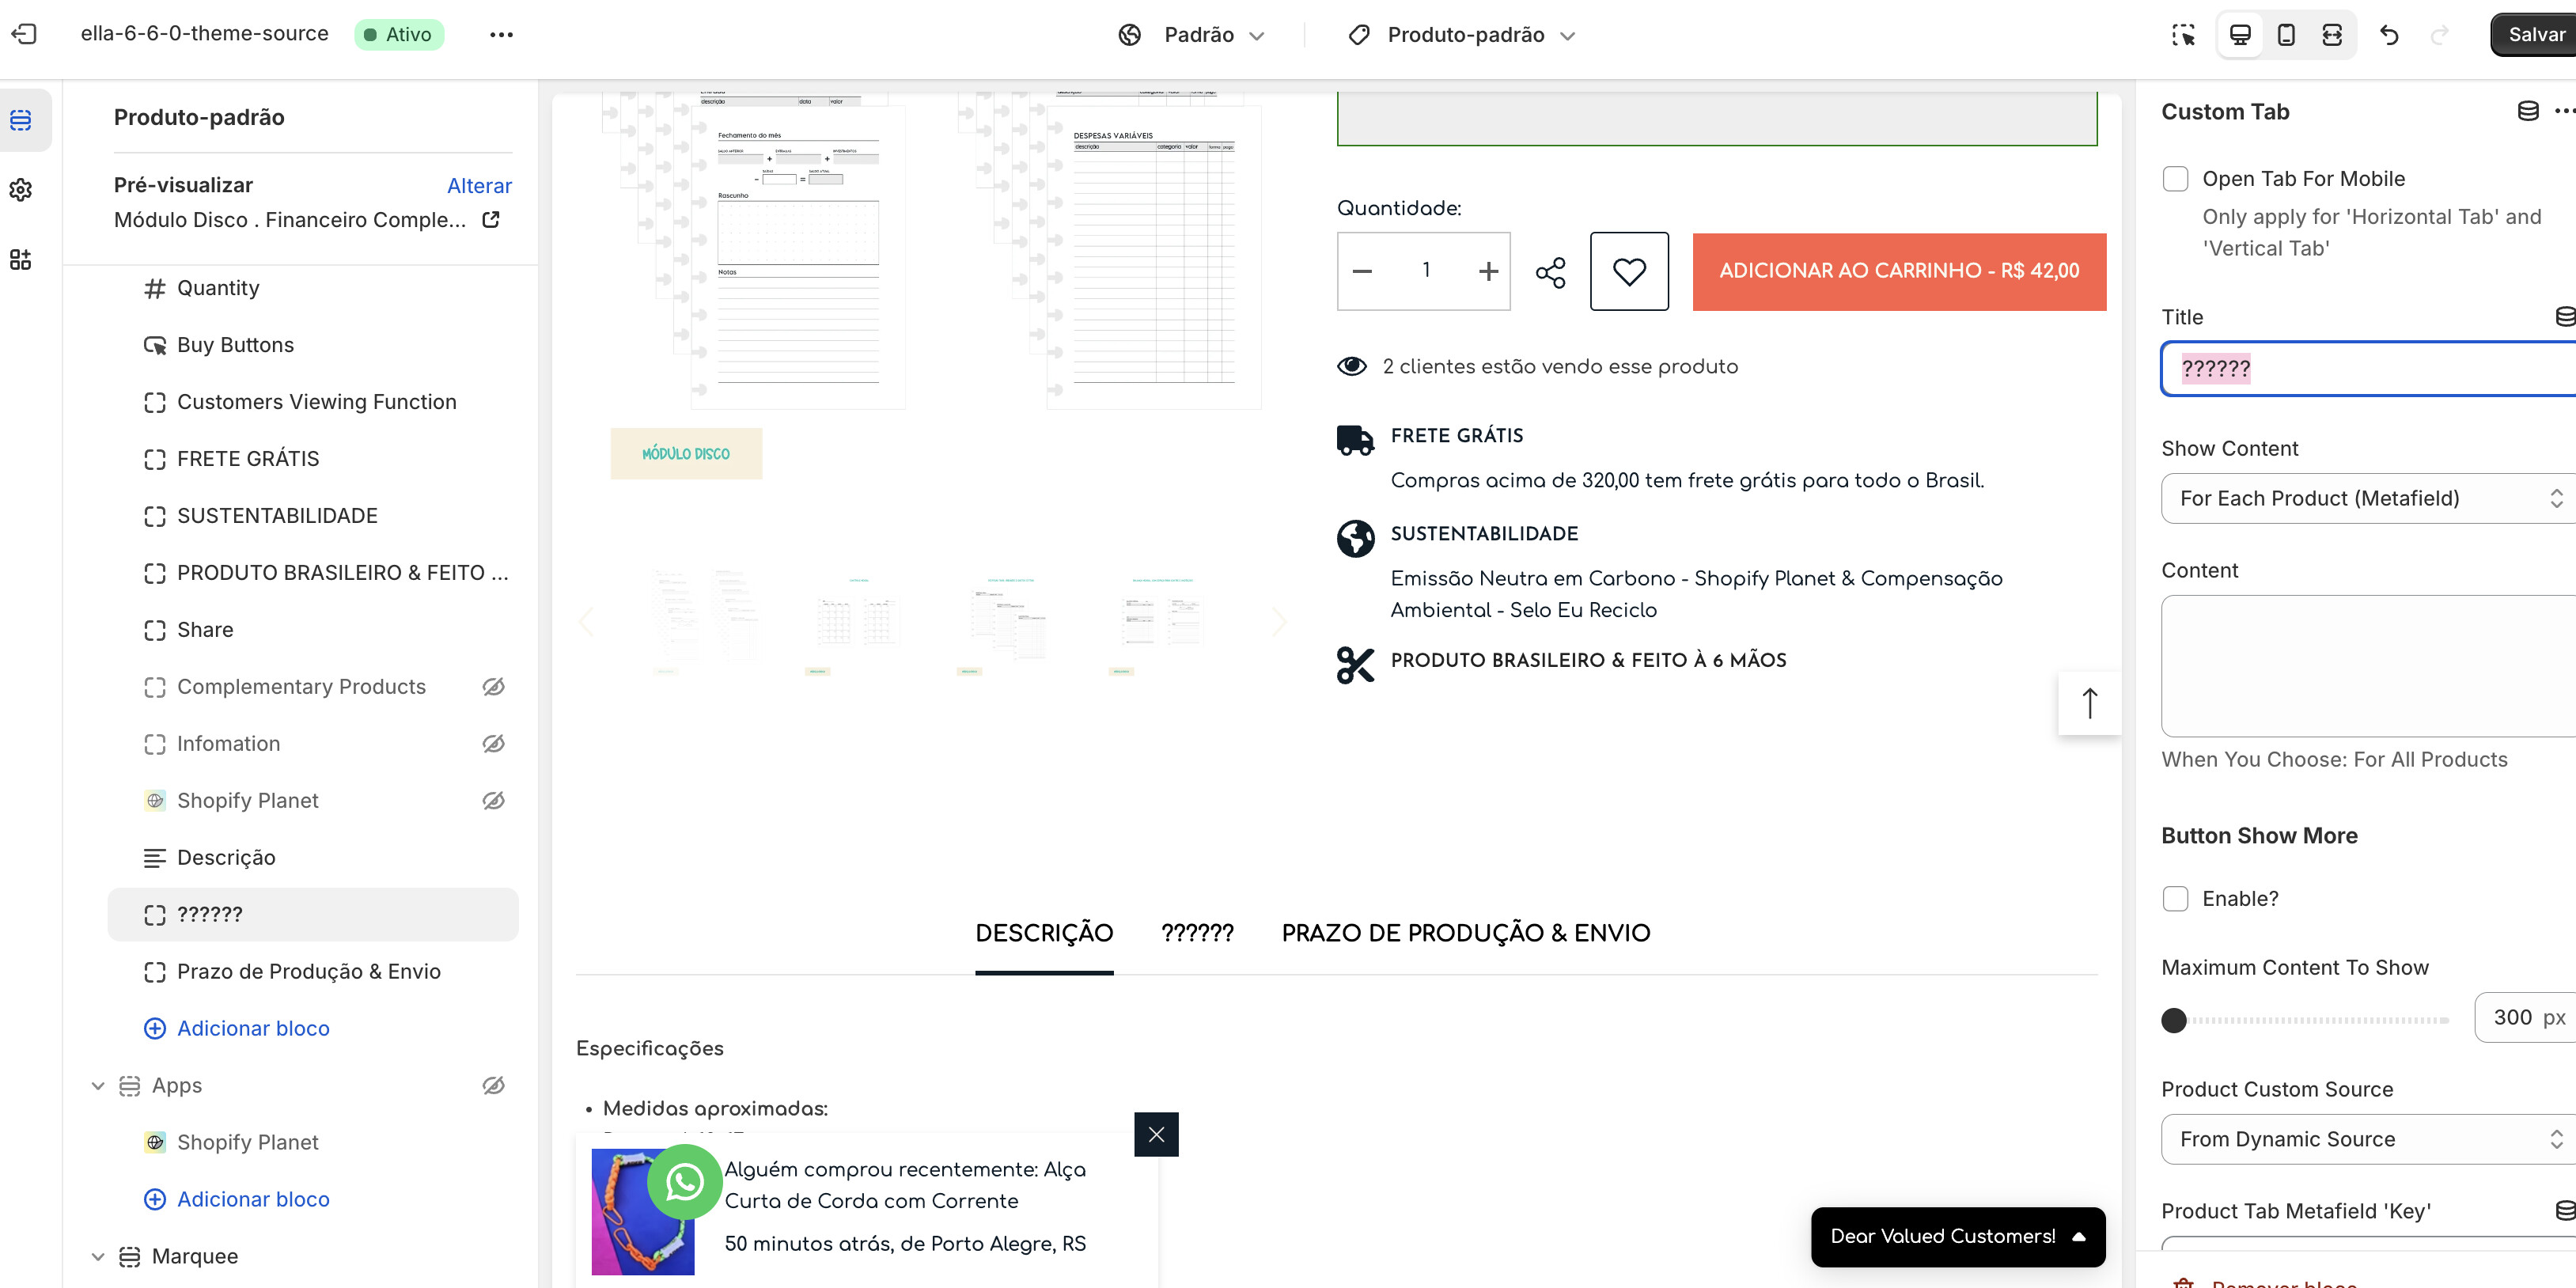This screenshot has width=2576, height=1288.
Task: Open preview product in new window icon
Action: click(491, 219)
